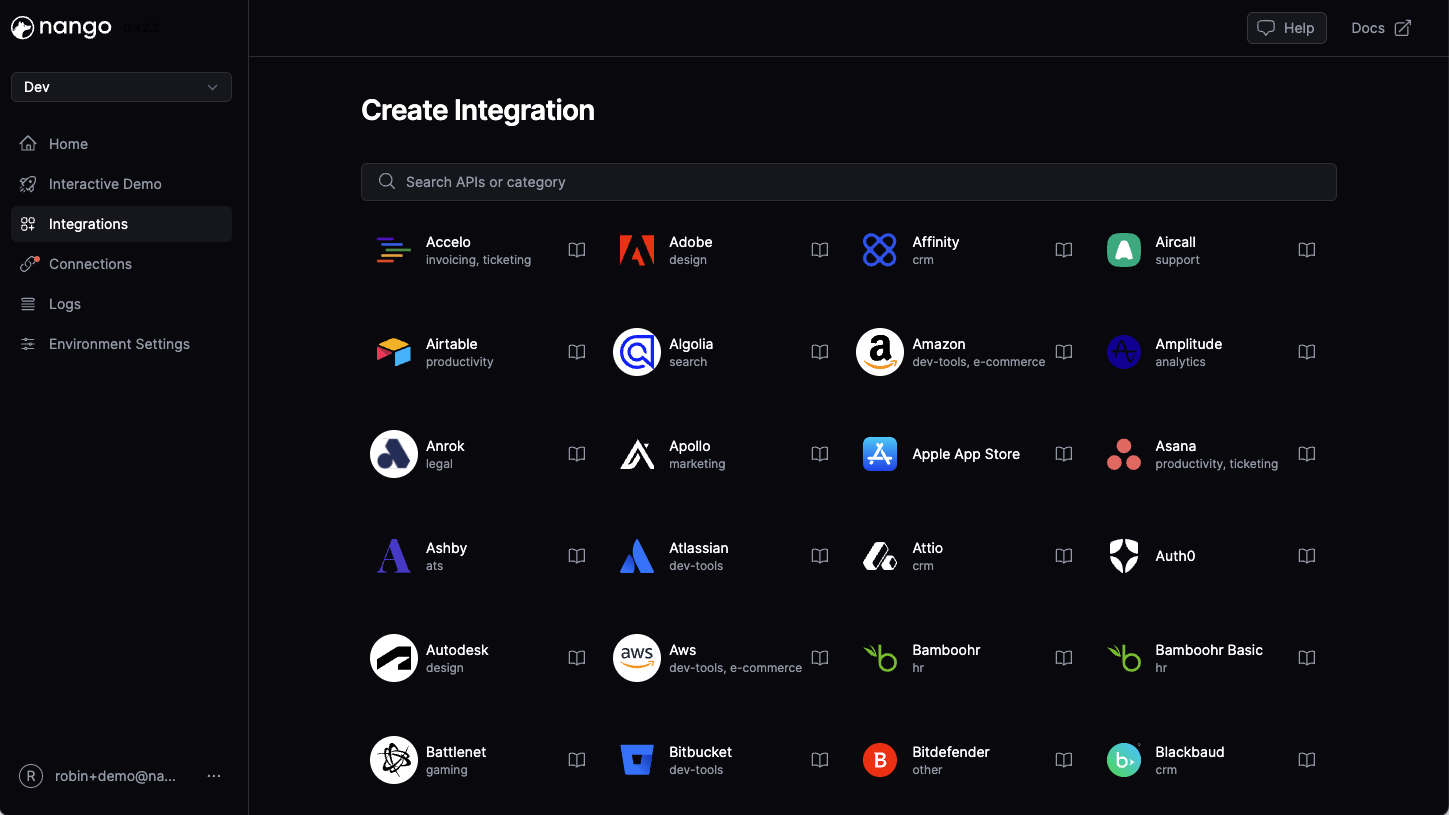Open Affinity docs book icon
The image size is (1449, 815).
point(1064,250)
